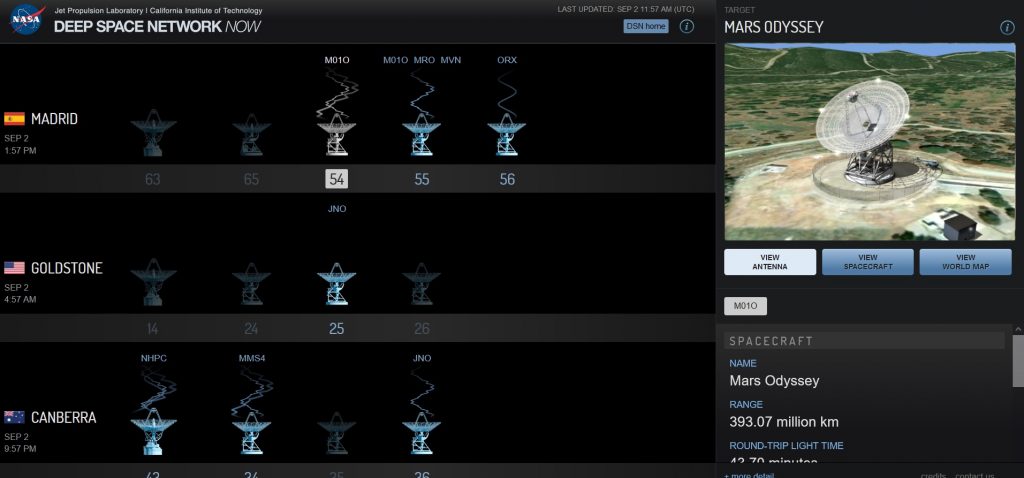
Task: Click the + more detail link
Action: tap(749, 475)
